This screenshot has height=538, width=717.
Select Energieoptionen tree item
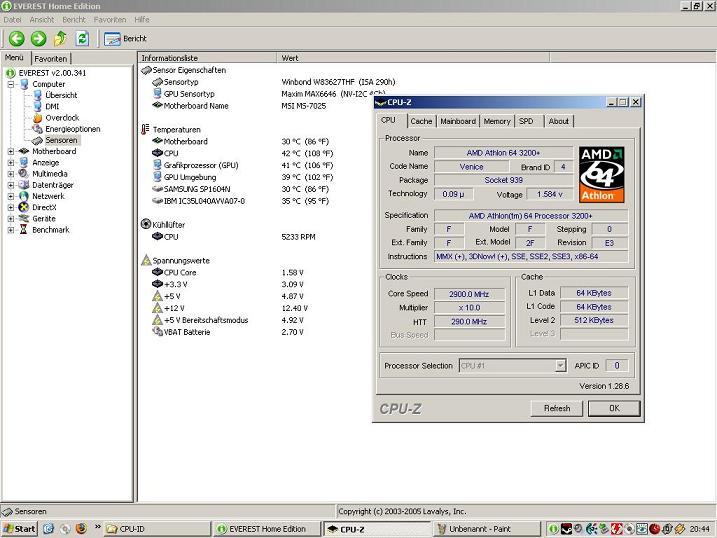pyautogui.click(x=73, y=129)
